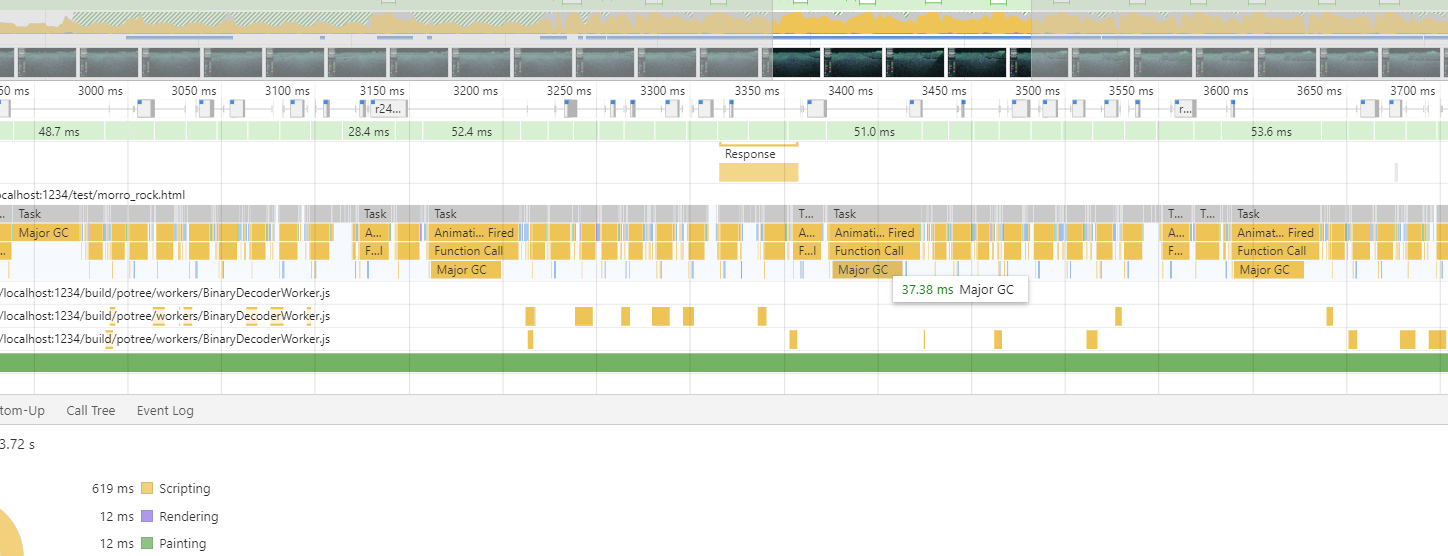Viewport: 1448px width, 556px height.
Task: Select Animation Frame Fired under 53.6 ms frame
Action: coord(1275,232)
